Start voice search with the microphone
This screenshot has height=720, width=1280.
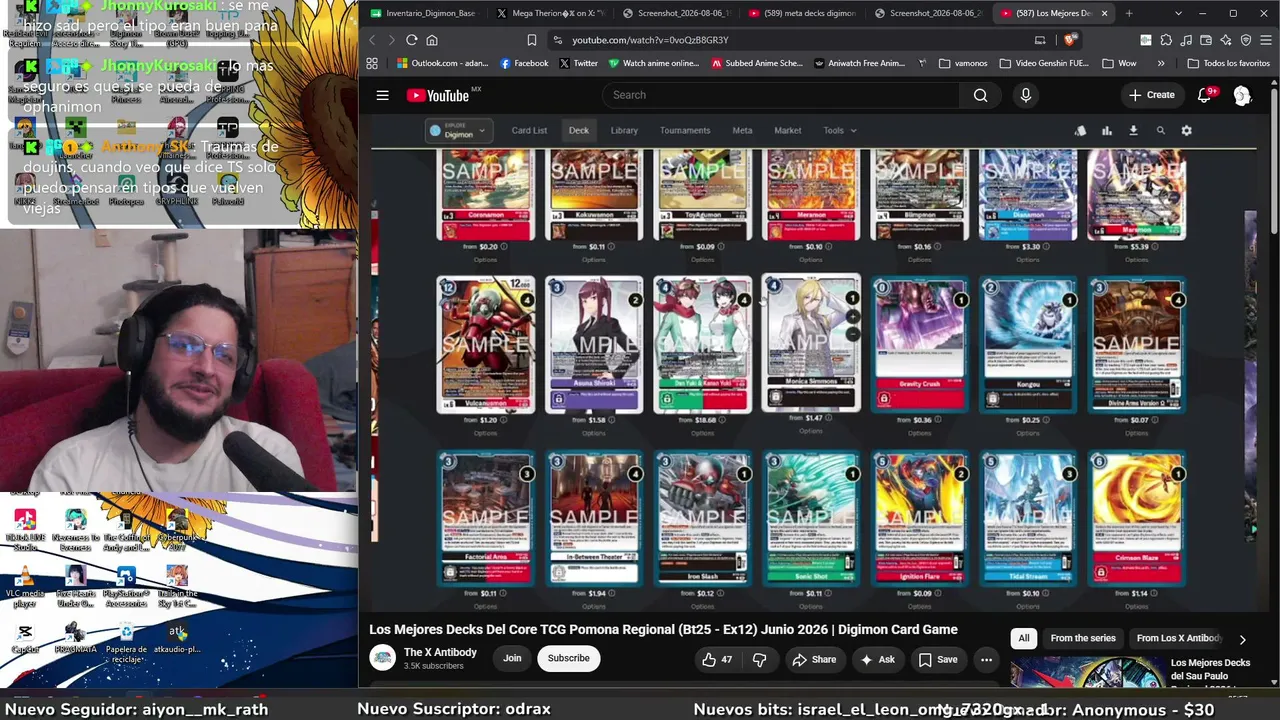click(1025, 95)
